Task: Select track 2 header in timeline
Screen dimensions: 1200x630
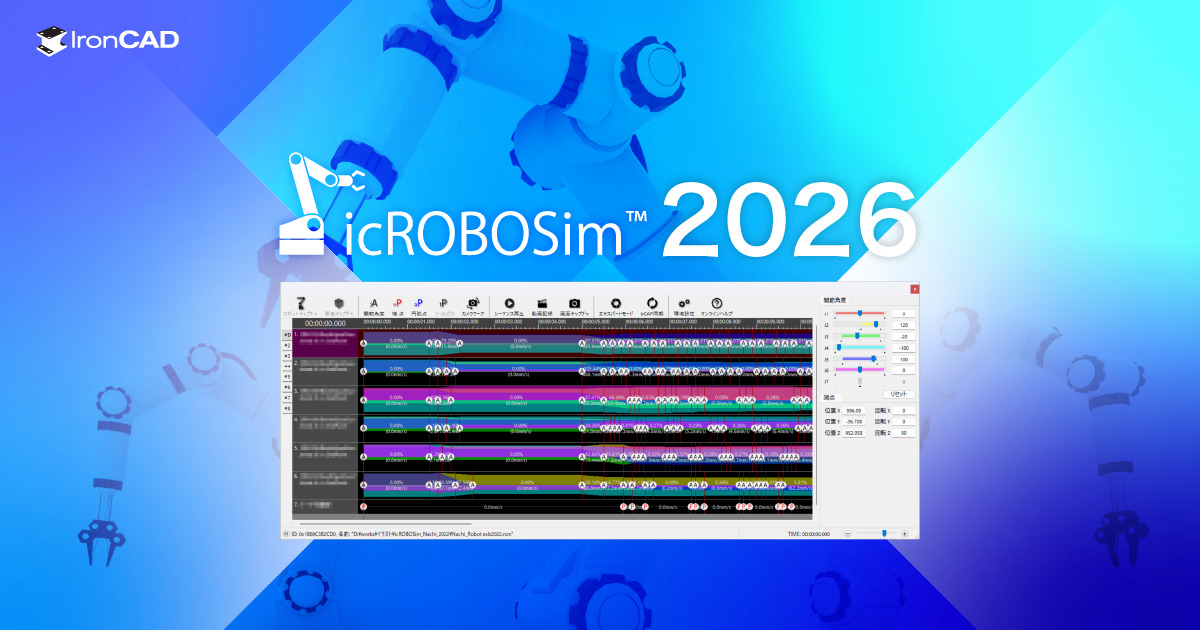Action: coord(325,371)
